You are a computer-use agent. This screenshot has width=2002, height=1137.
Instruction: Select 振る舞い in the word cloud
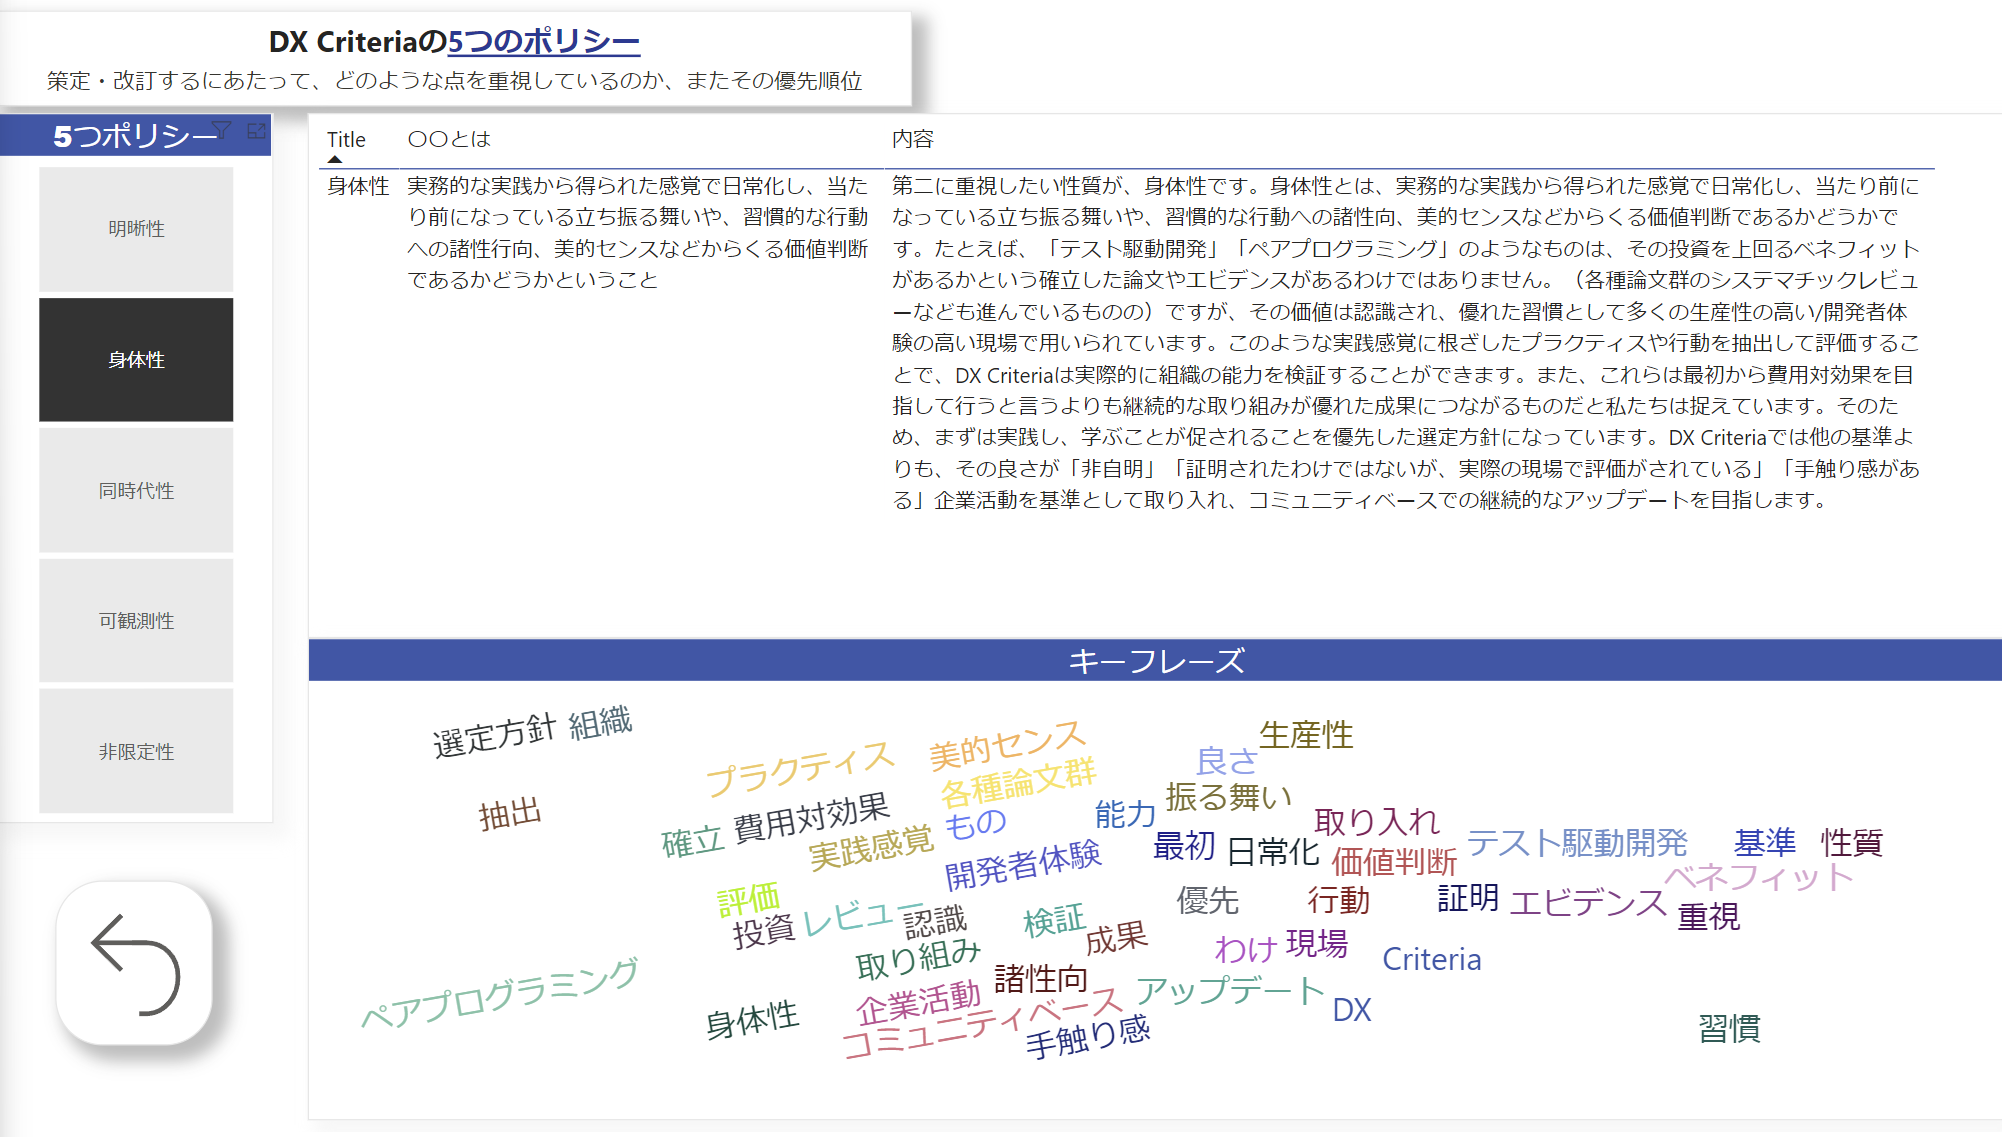pyautogui.click(x=1229, y=797)
